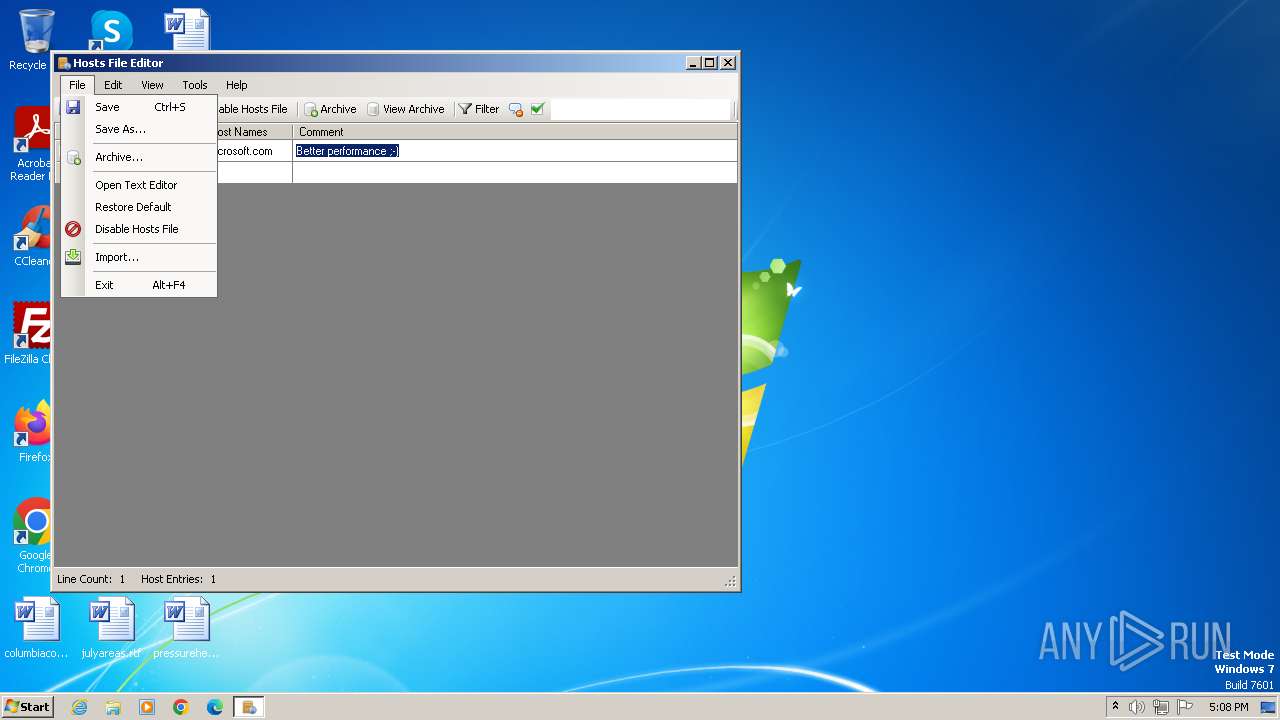Image resolution: width=1280 pixels, height=720 pixels.
Task: Click the green checkmark toolbar icon
Action: tap(537, 109)
